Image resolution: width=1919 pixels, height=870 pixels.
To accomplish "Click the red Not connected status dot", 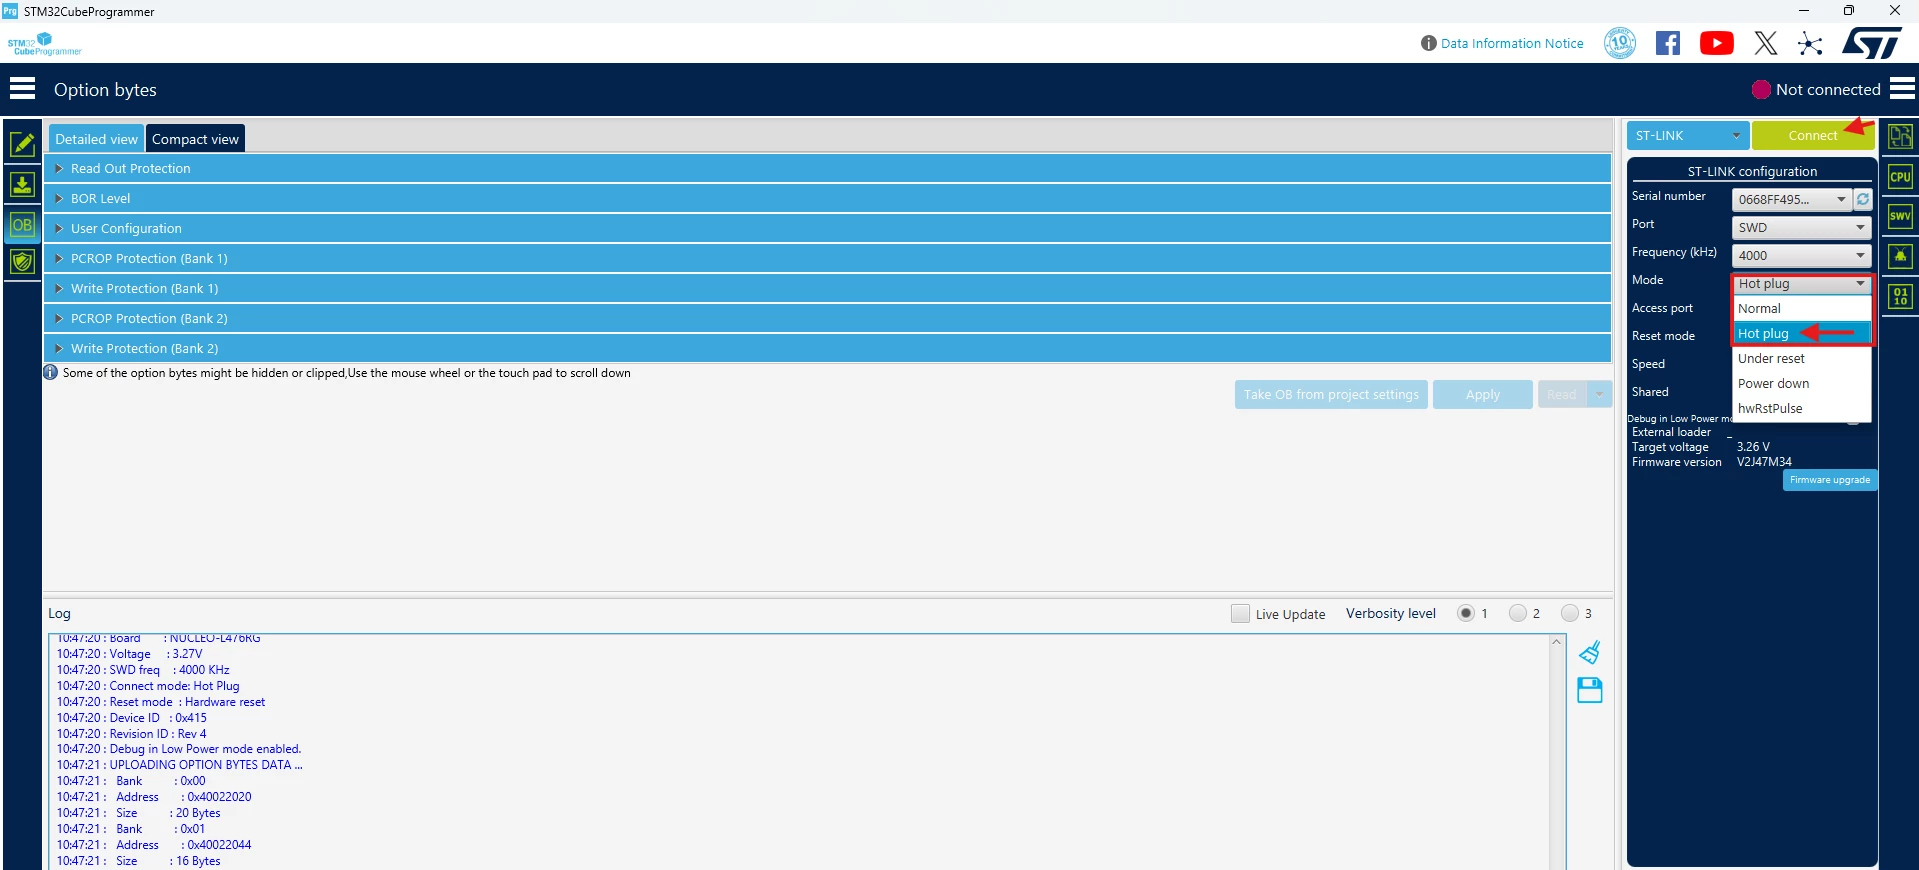I will coord(1761,89).
